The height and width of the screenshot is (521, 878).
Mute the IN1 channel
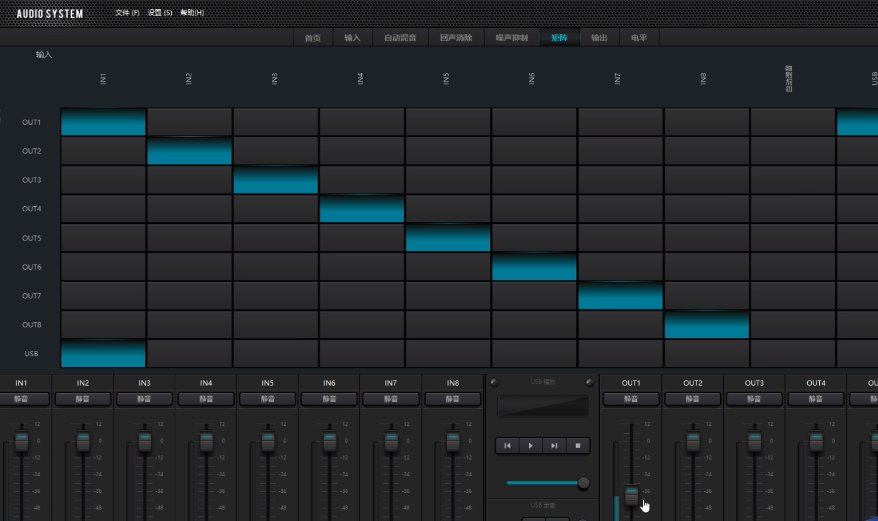[21, 399]
